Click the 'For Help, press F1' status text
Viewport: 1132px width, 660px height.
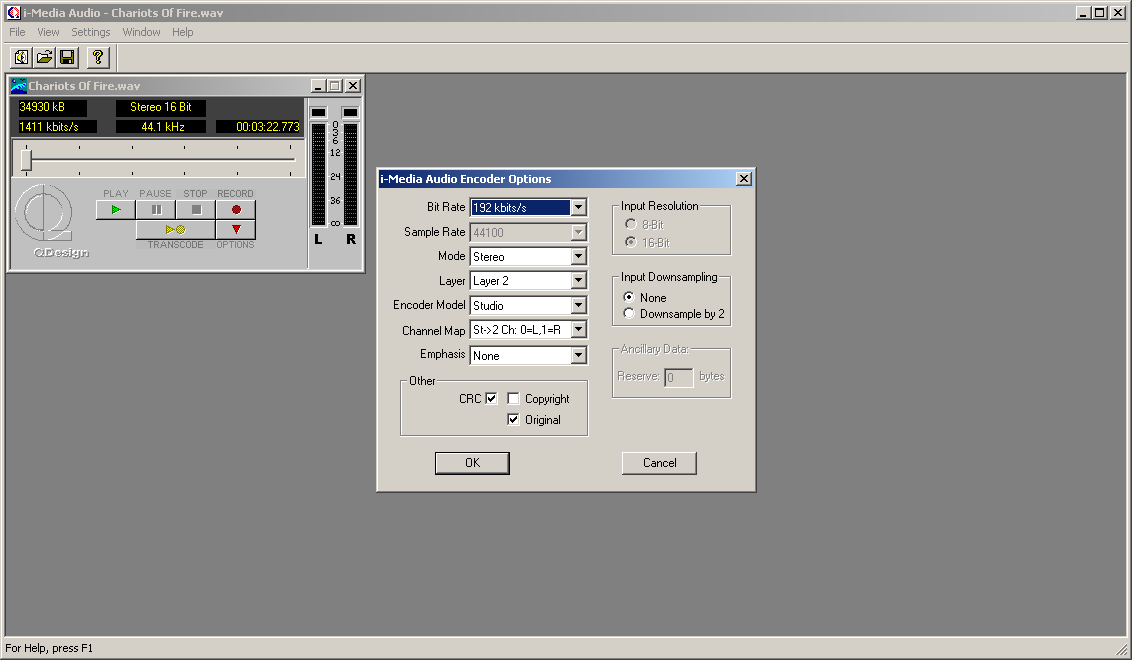49,648
